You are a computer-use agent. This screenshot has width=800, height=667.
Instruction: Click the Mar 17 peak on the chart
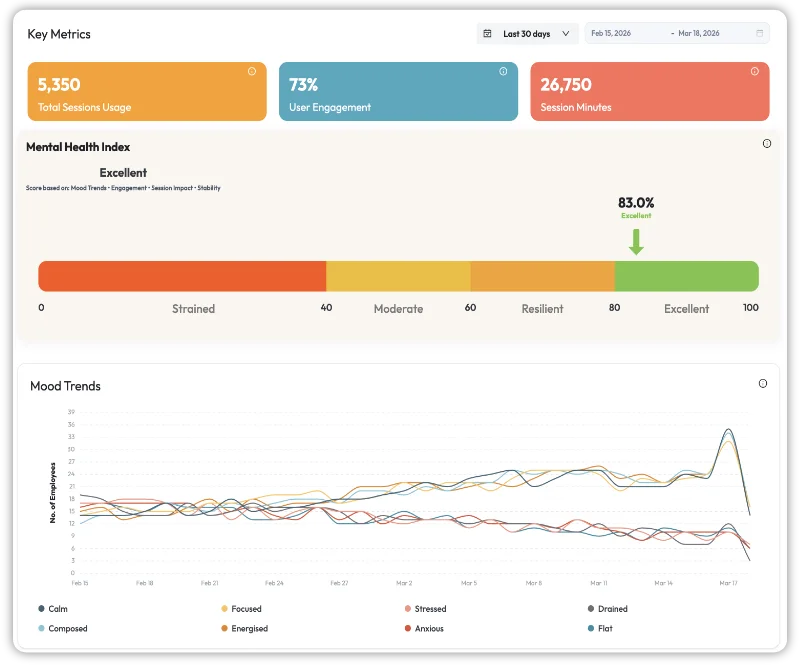(729, 430)
